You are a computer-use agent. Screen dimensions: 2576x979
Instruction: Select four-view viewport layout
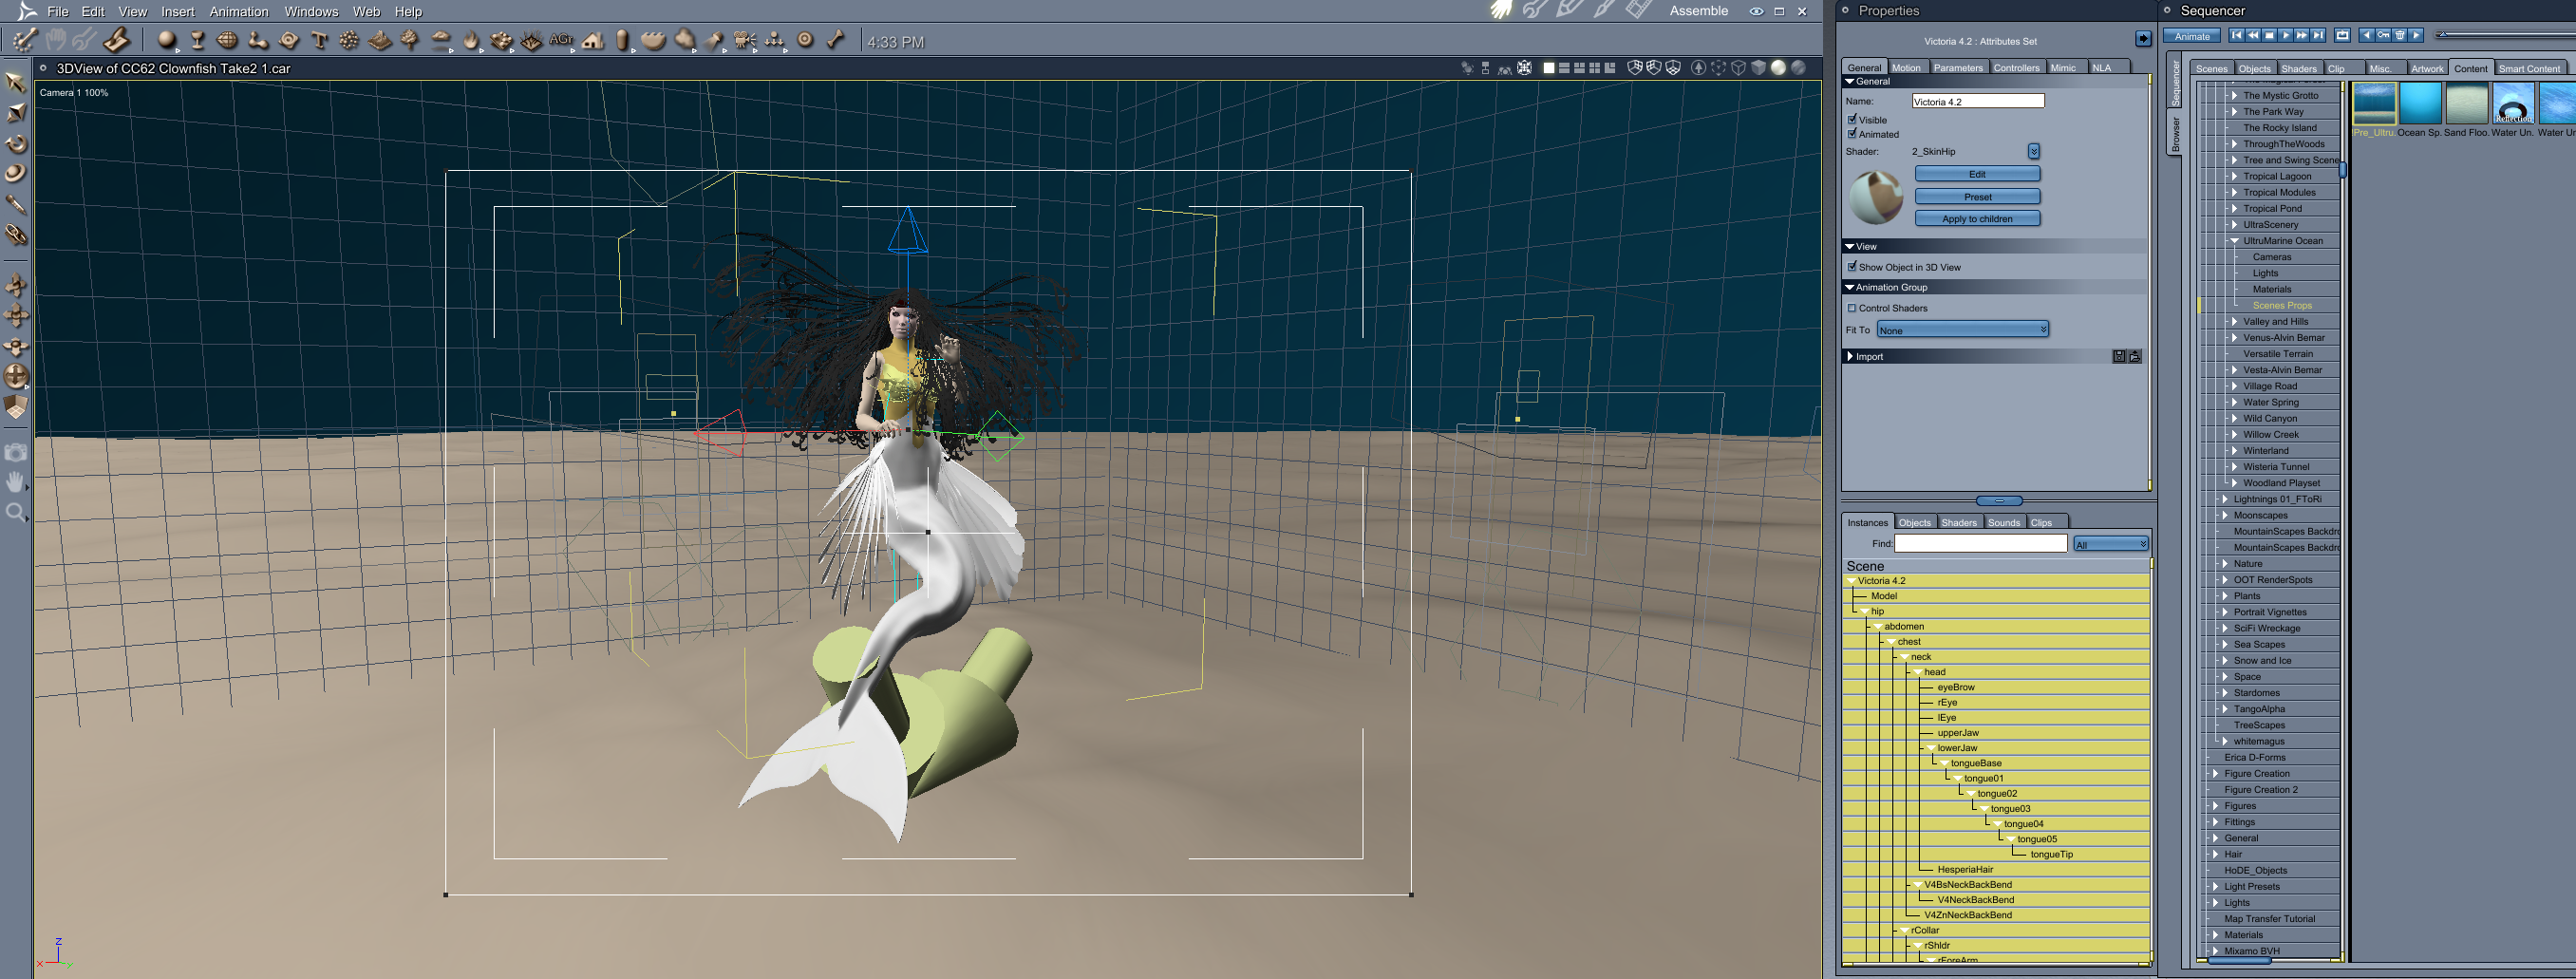1595,68
